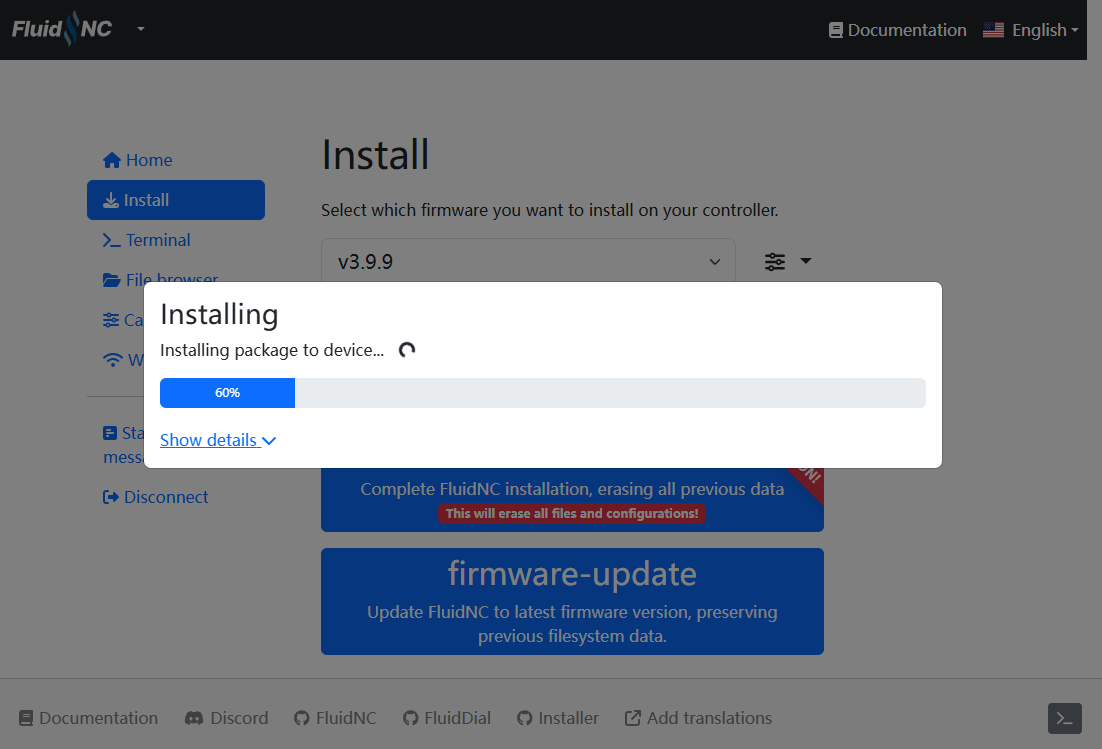Screen dimensions: 1102x749
Task: Expand the caret next to filter sliders icon
Action: point(806,261)
